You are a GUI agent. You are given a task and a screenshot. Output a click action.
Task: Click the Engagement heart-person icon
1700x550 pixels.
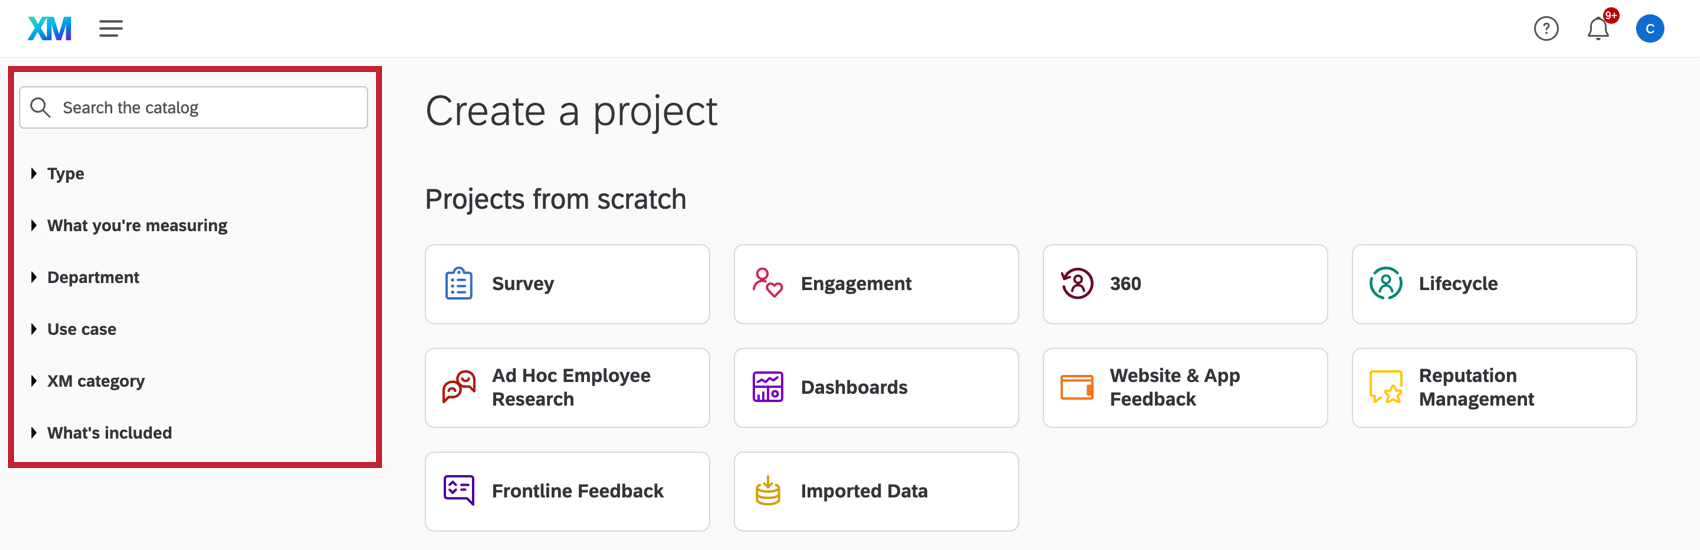[767, 284]
